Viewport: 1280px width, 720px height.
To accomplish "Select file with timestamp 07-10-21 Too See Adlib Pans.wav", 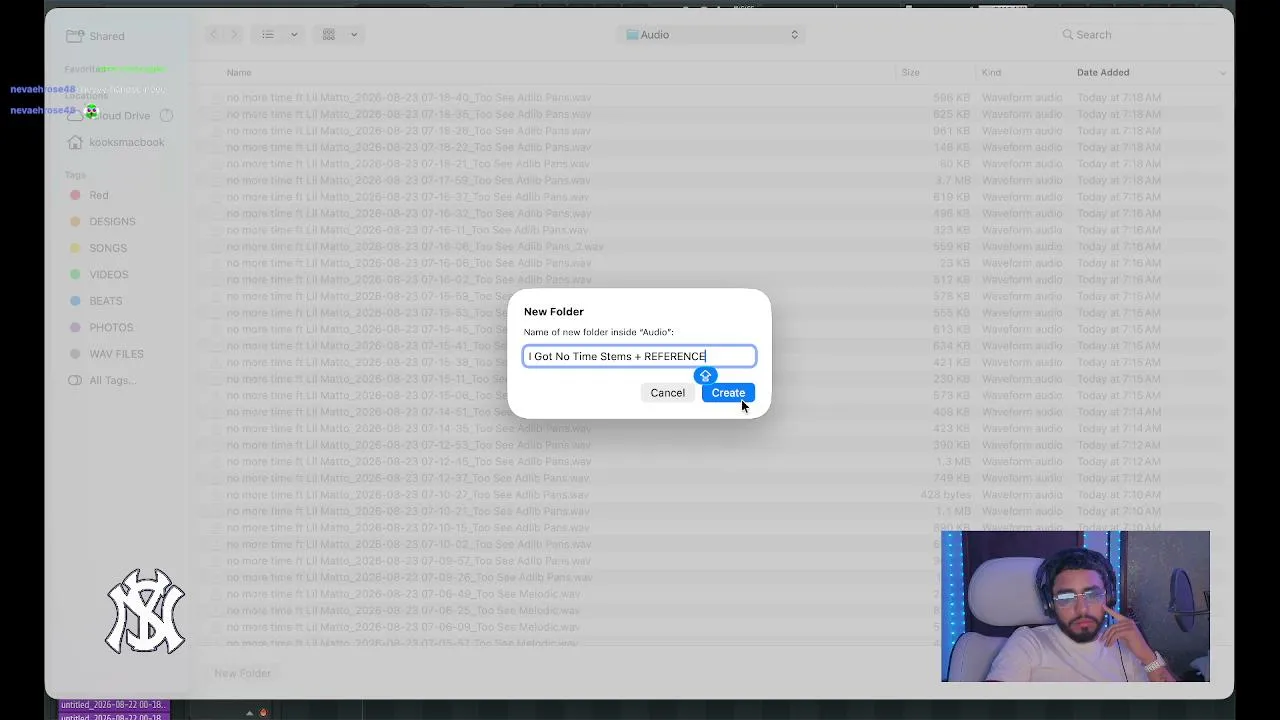I will (408, 511).
